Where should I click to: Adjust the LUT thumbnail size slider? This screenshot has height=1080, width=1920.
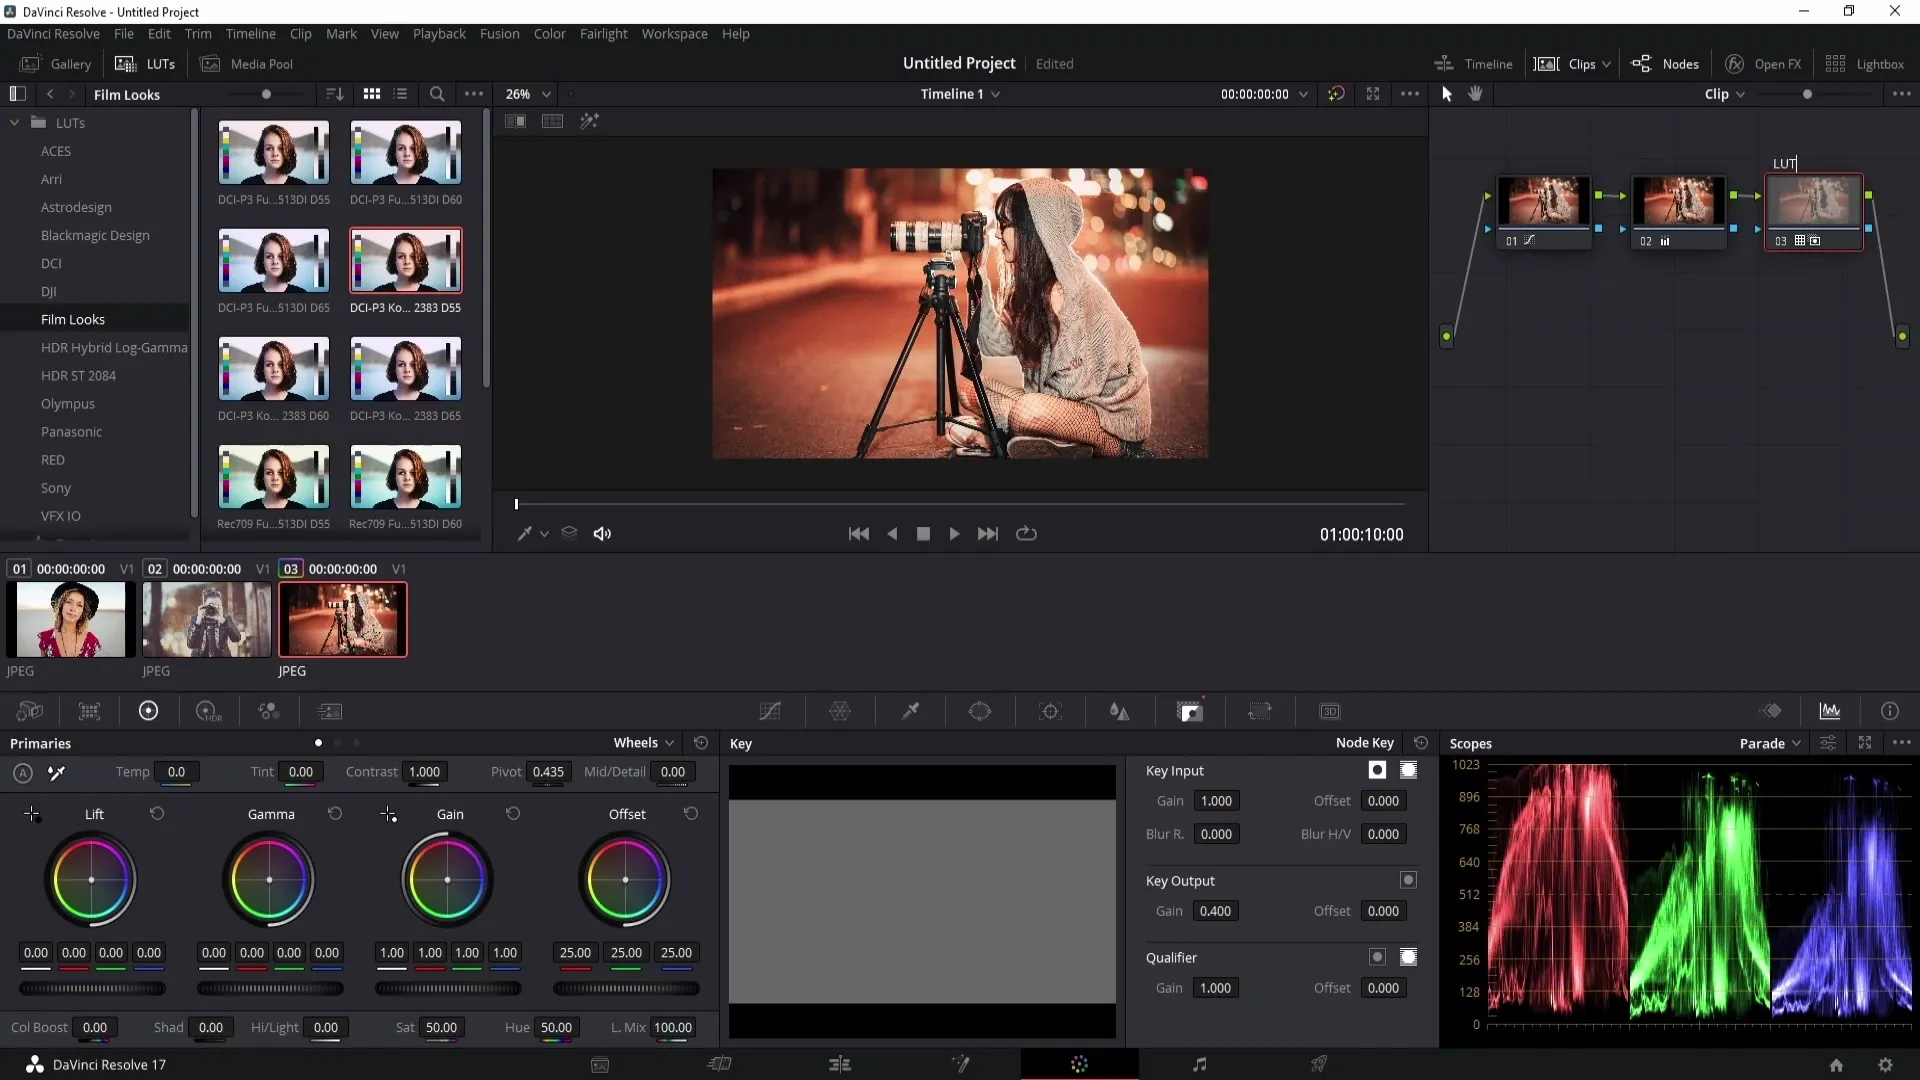coord(266,94)
